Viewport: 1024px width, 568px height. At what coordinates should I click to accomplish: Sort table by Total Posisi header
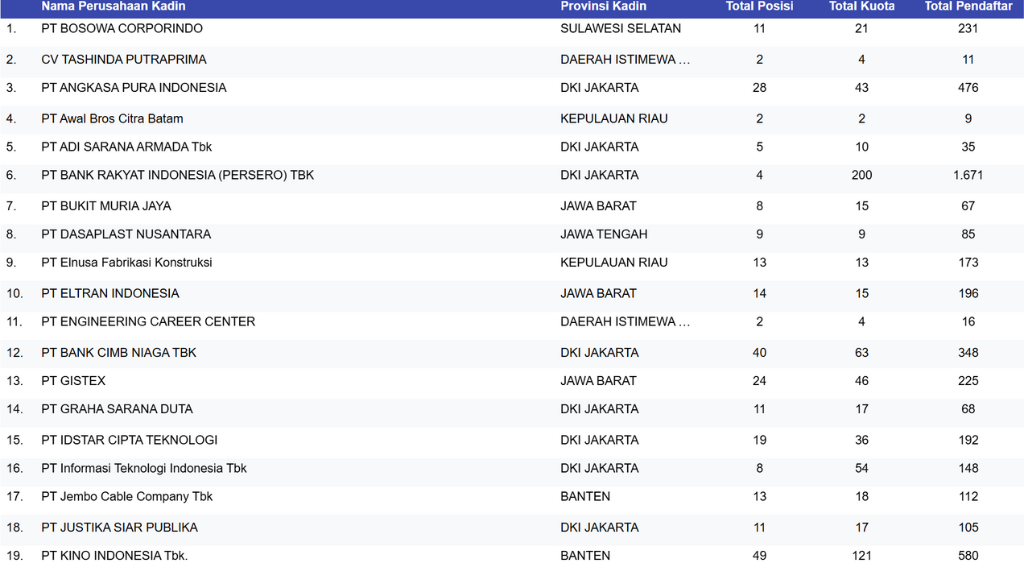(759, 6)
